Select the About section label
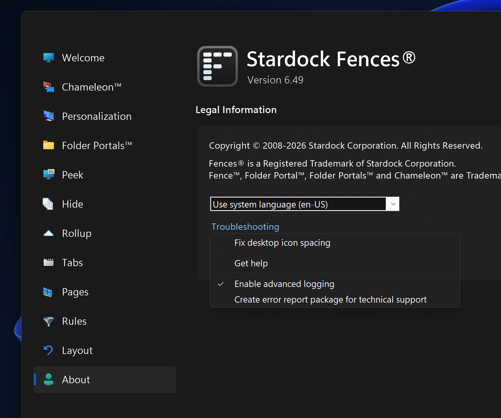 pos(76,380)
